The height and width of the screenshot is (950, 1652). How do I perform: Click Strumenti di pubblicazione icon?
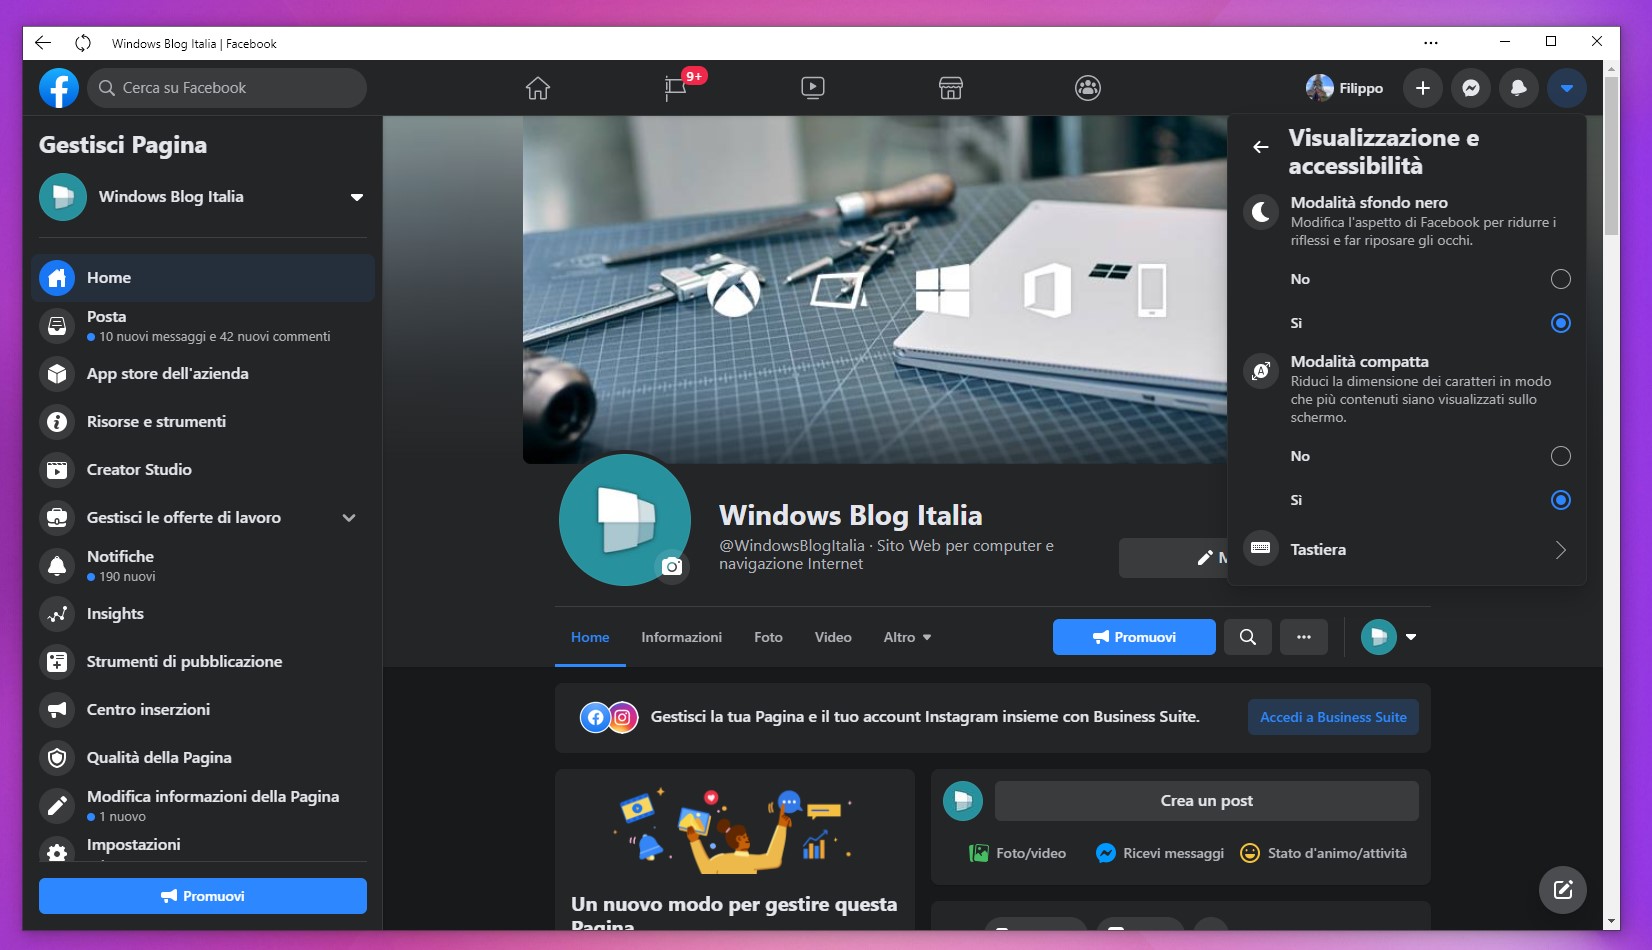coord(57,662)
